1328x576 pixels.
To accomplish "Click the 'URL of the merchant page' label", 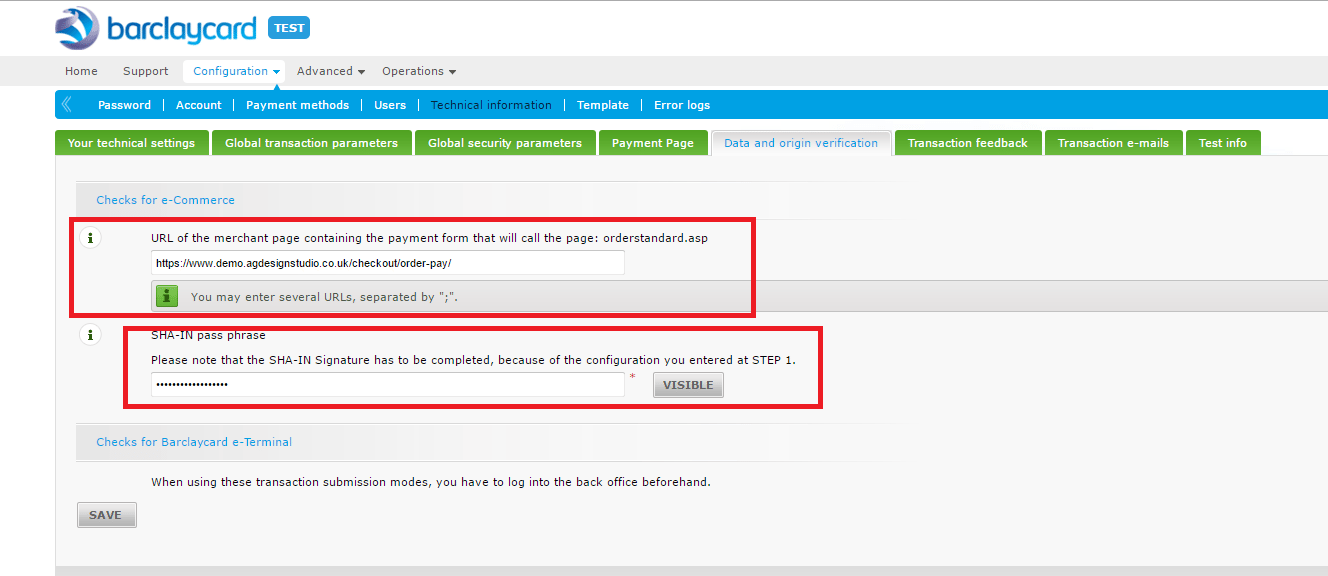I will tap(429, 238).
